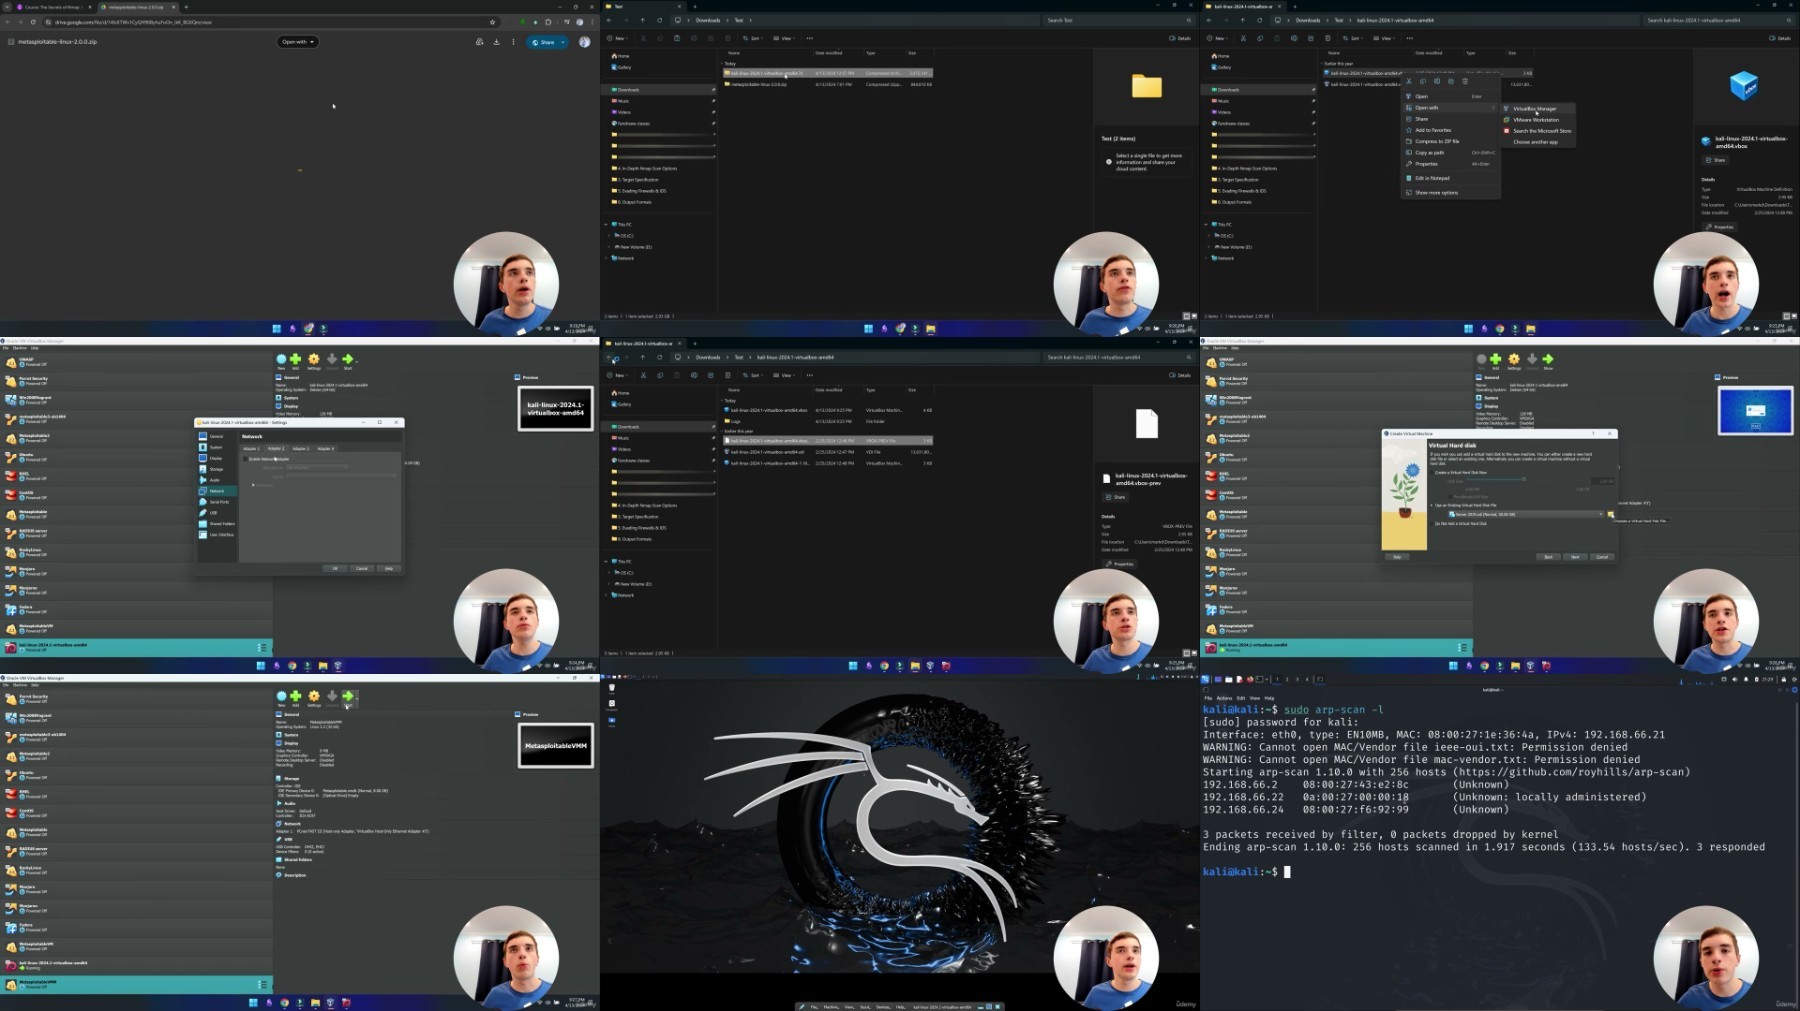1800x1011 pixels.
Task: Switch to the Adapter 1 tab
Action: (x=251, y=448)
